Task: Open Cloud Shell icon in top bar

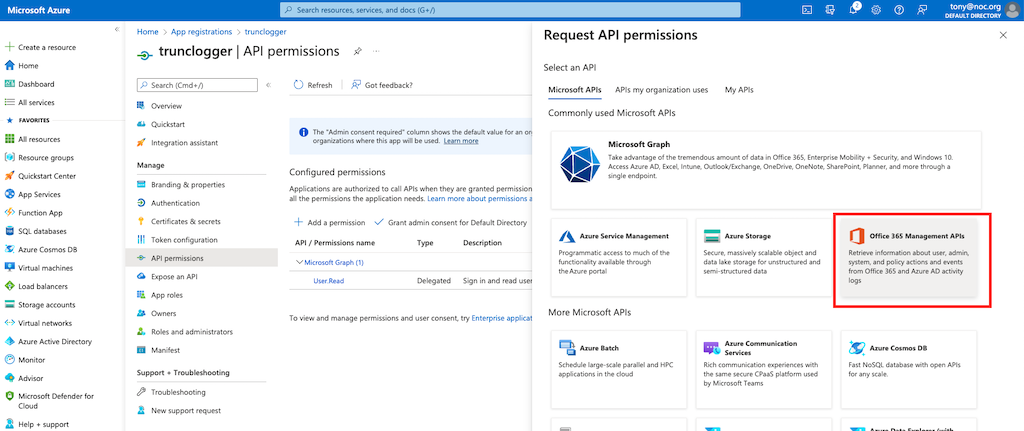Action: tap(807, 10)
